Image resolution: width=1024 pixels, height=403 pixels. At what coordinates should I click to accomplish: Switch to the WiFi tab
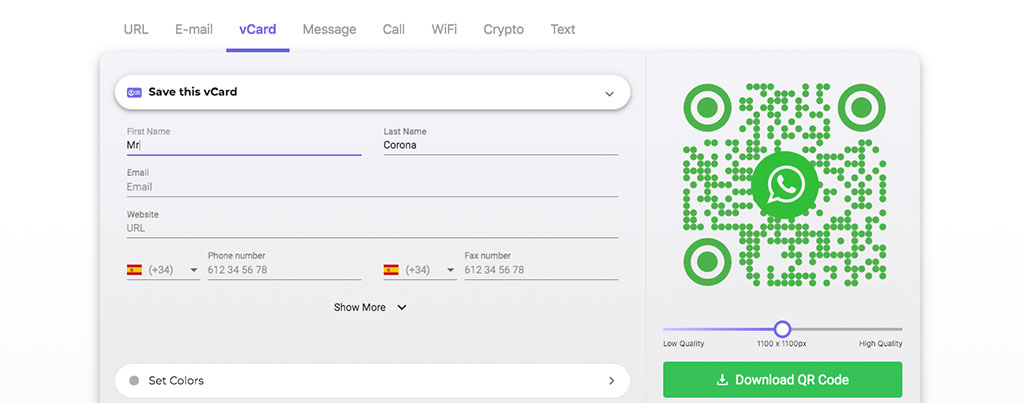click(444, 29)
